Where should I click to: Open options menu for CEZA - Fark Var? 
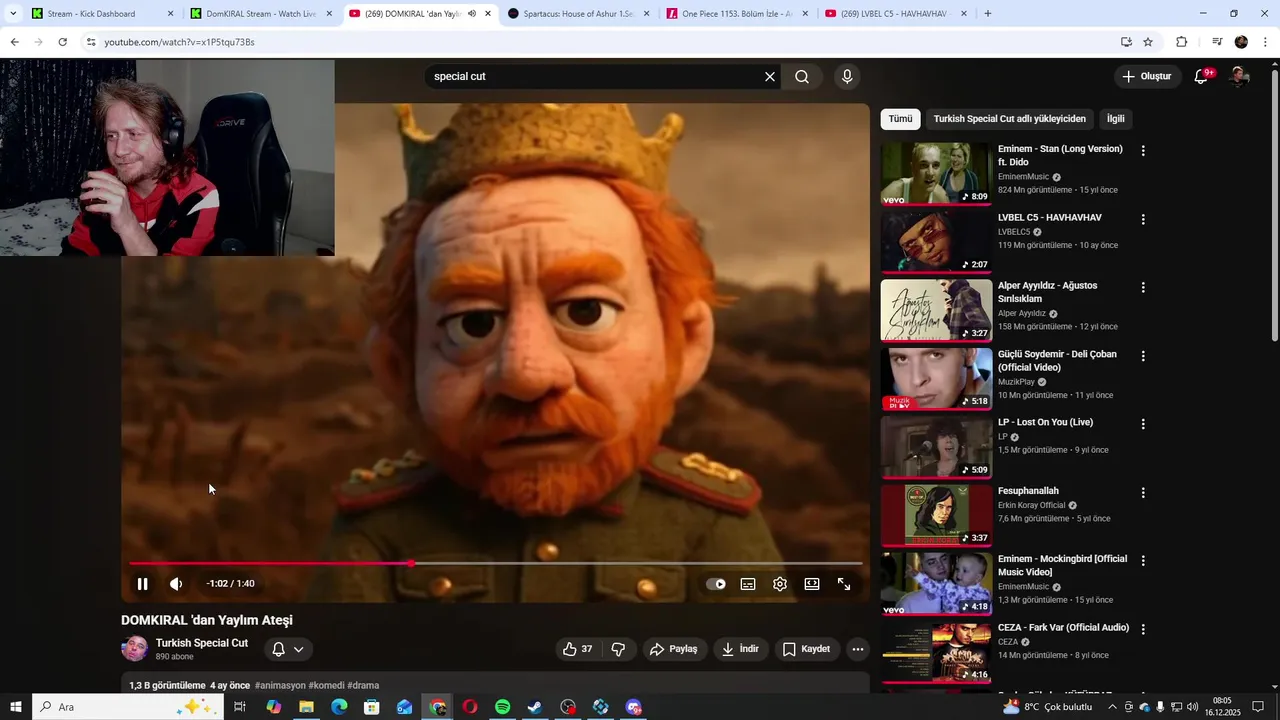[x=1143, y=630]
